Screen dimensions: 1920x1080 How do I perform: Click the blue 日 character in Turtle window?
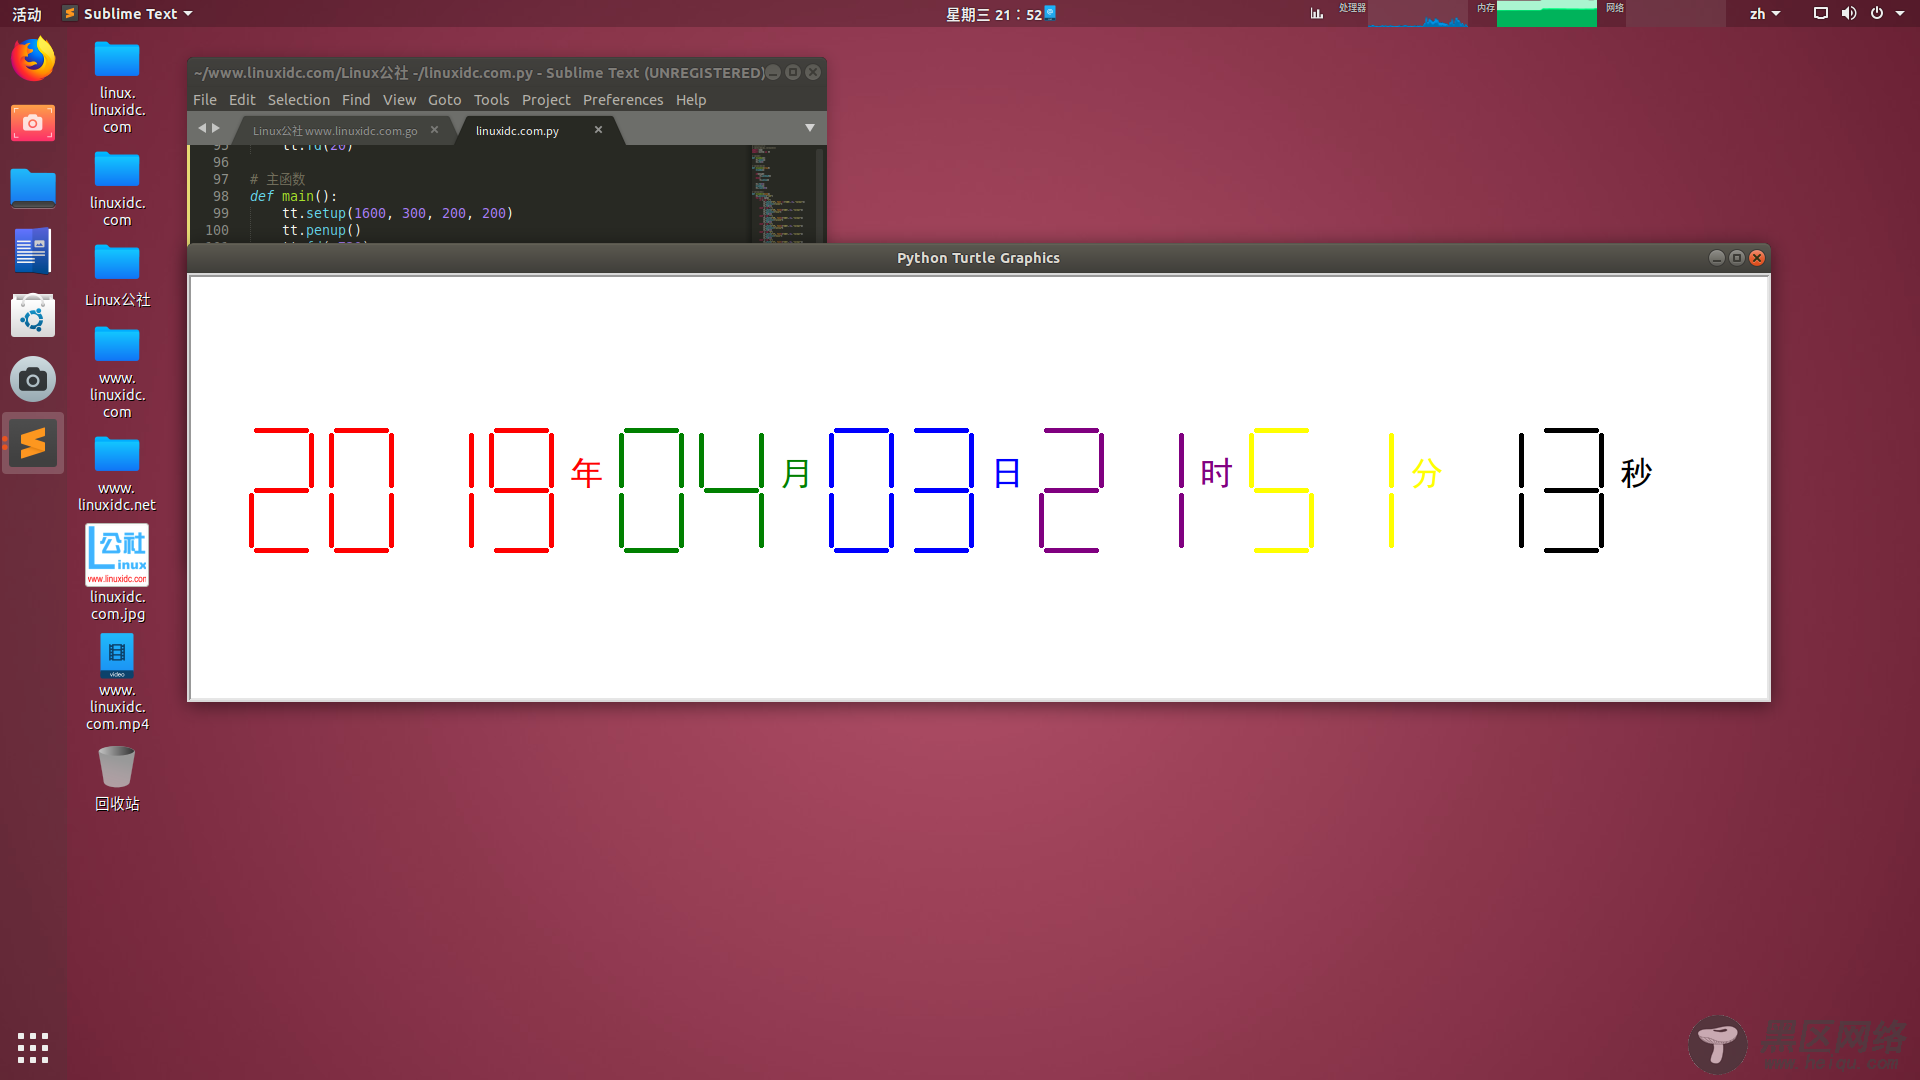1007,473
